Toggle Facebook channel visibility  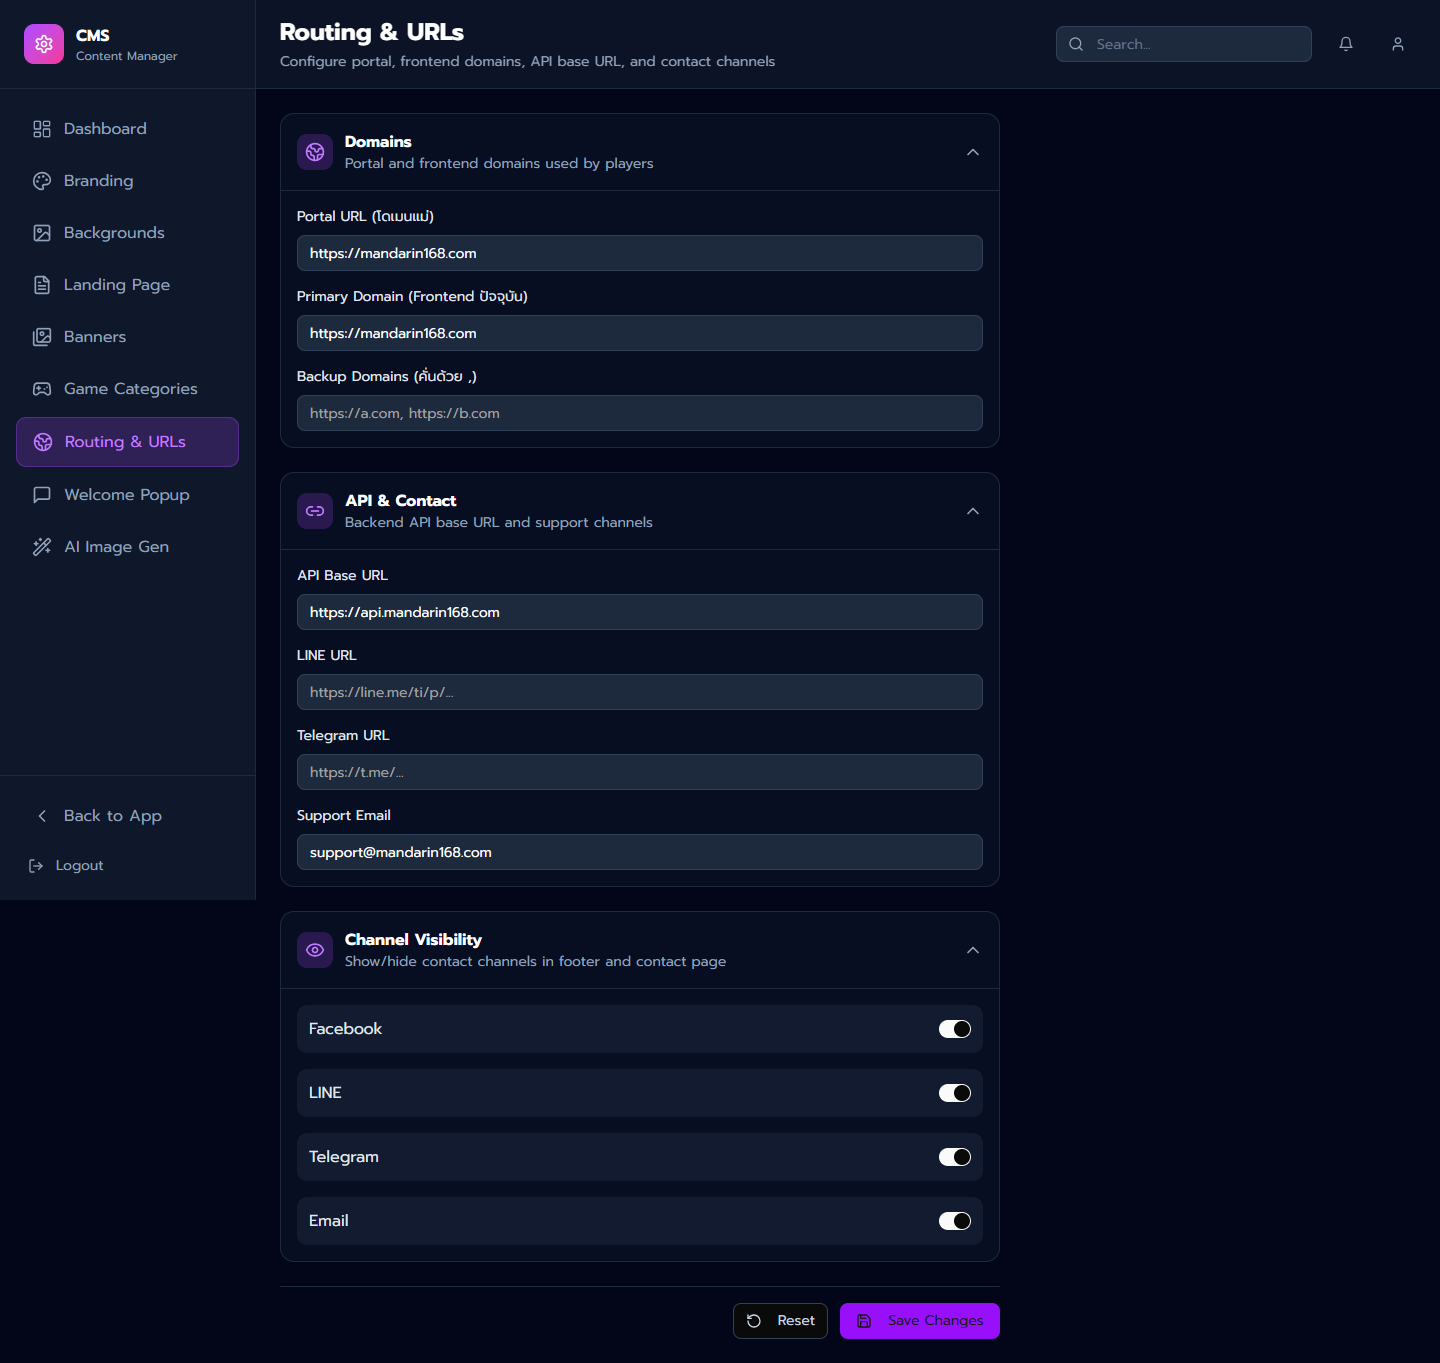(955, 1029)
